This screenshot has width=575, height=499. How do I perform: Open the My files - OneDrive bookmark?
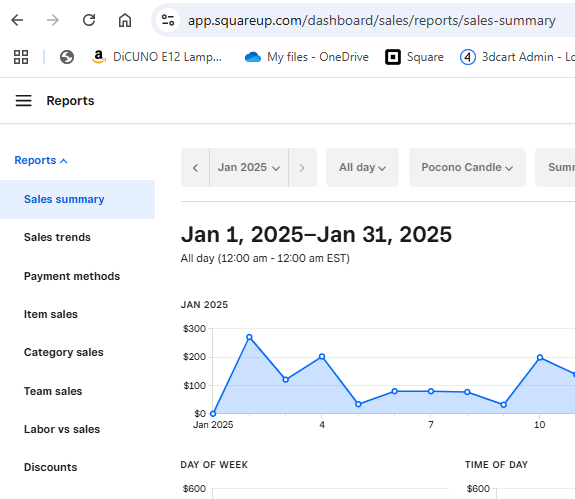click(307, 57)
